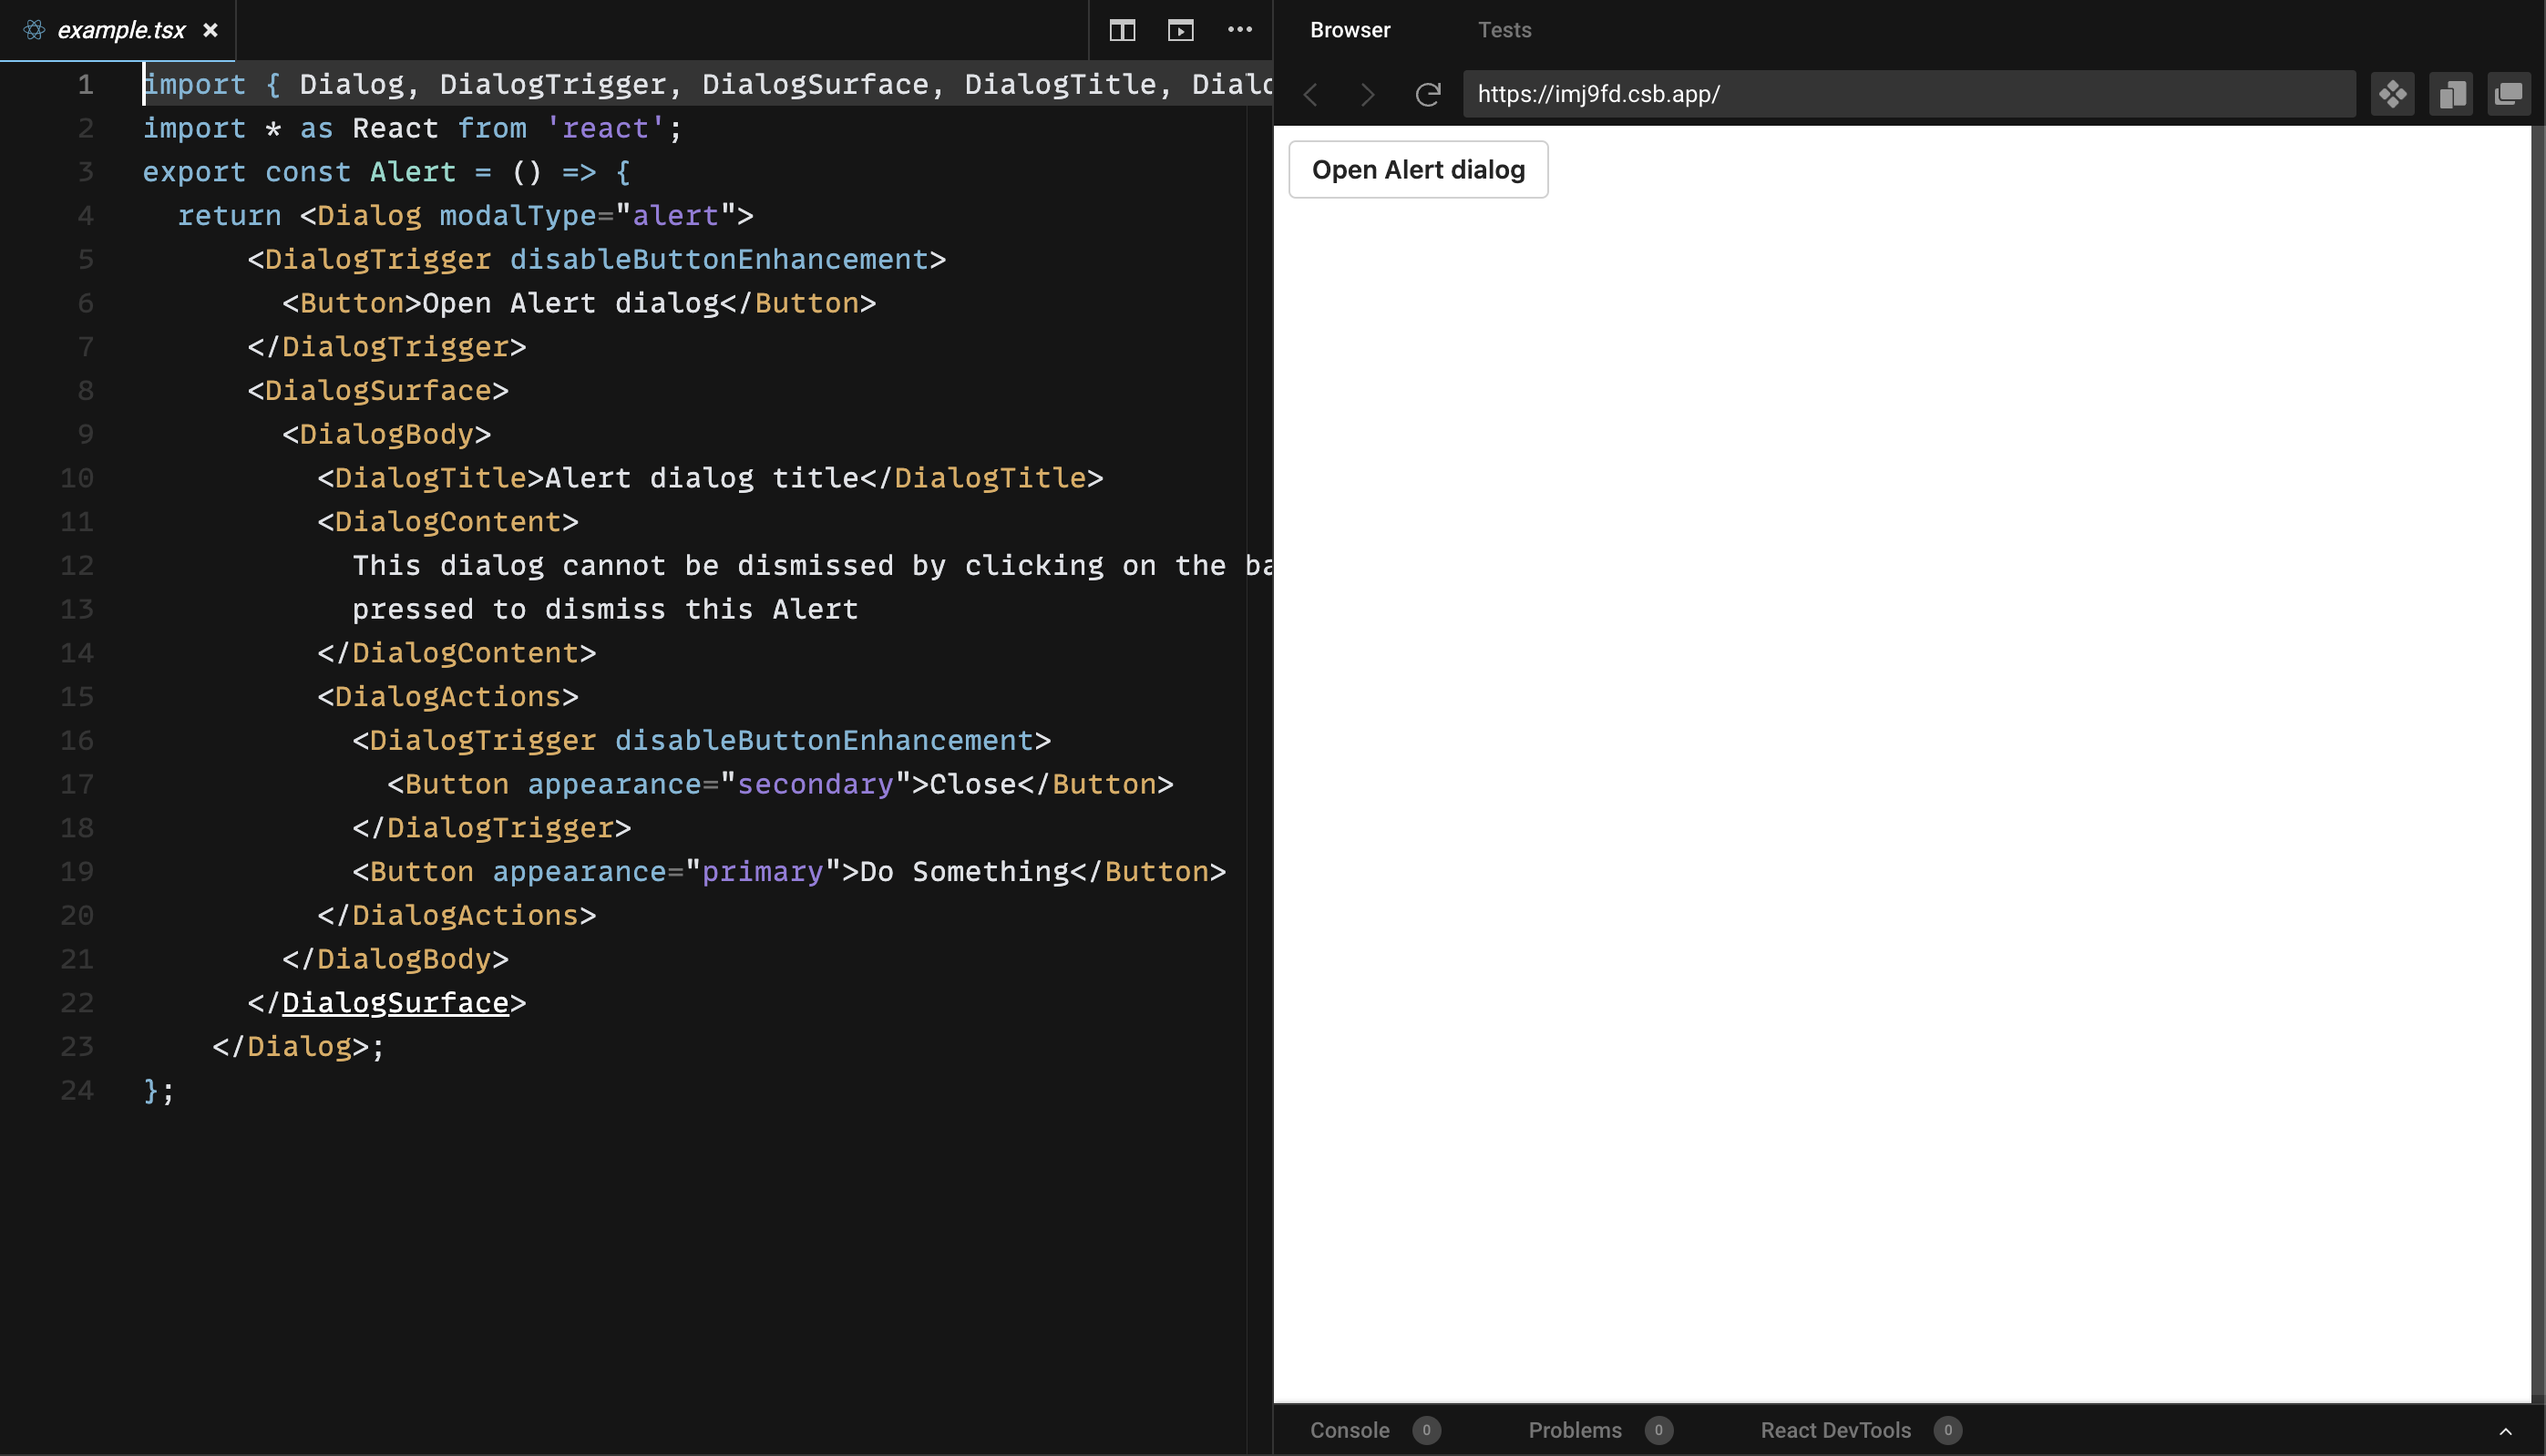
Task: Switch to the Tests tab
Action: click(1504, 30)
